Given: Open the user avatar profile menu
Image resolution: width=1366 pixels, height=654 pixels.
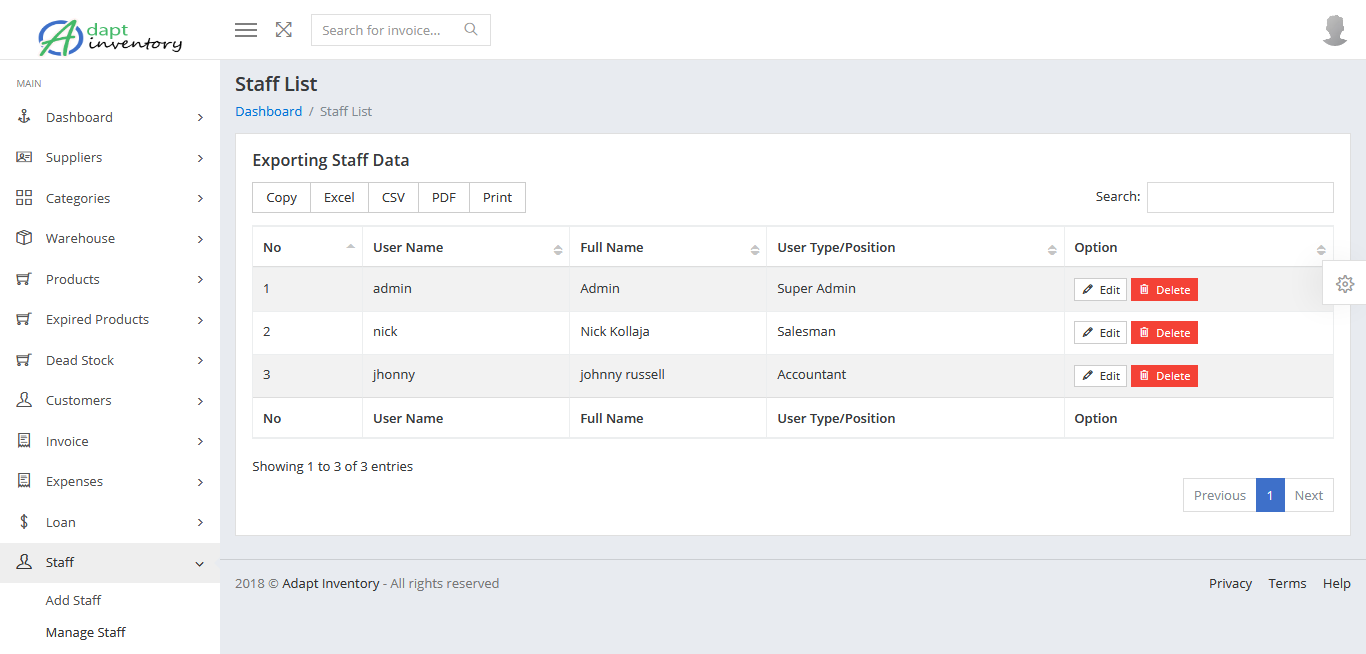Looking at the screenshot, I should pyautogui.click(x=1335, y=30).
